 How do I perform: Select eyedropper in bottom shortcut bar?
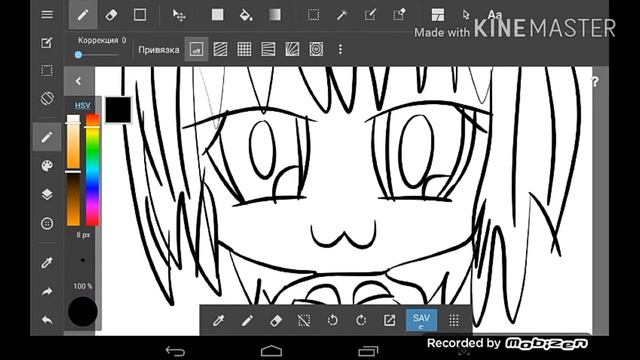218,320
